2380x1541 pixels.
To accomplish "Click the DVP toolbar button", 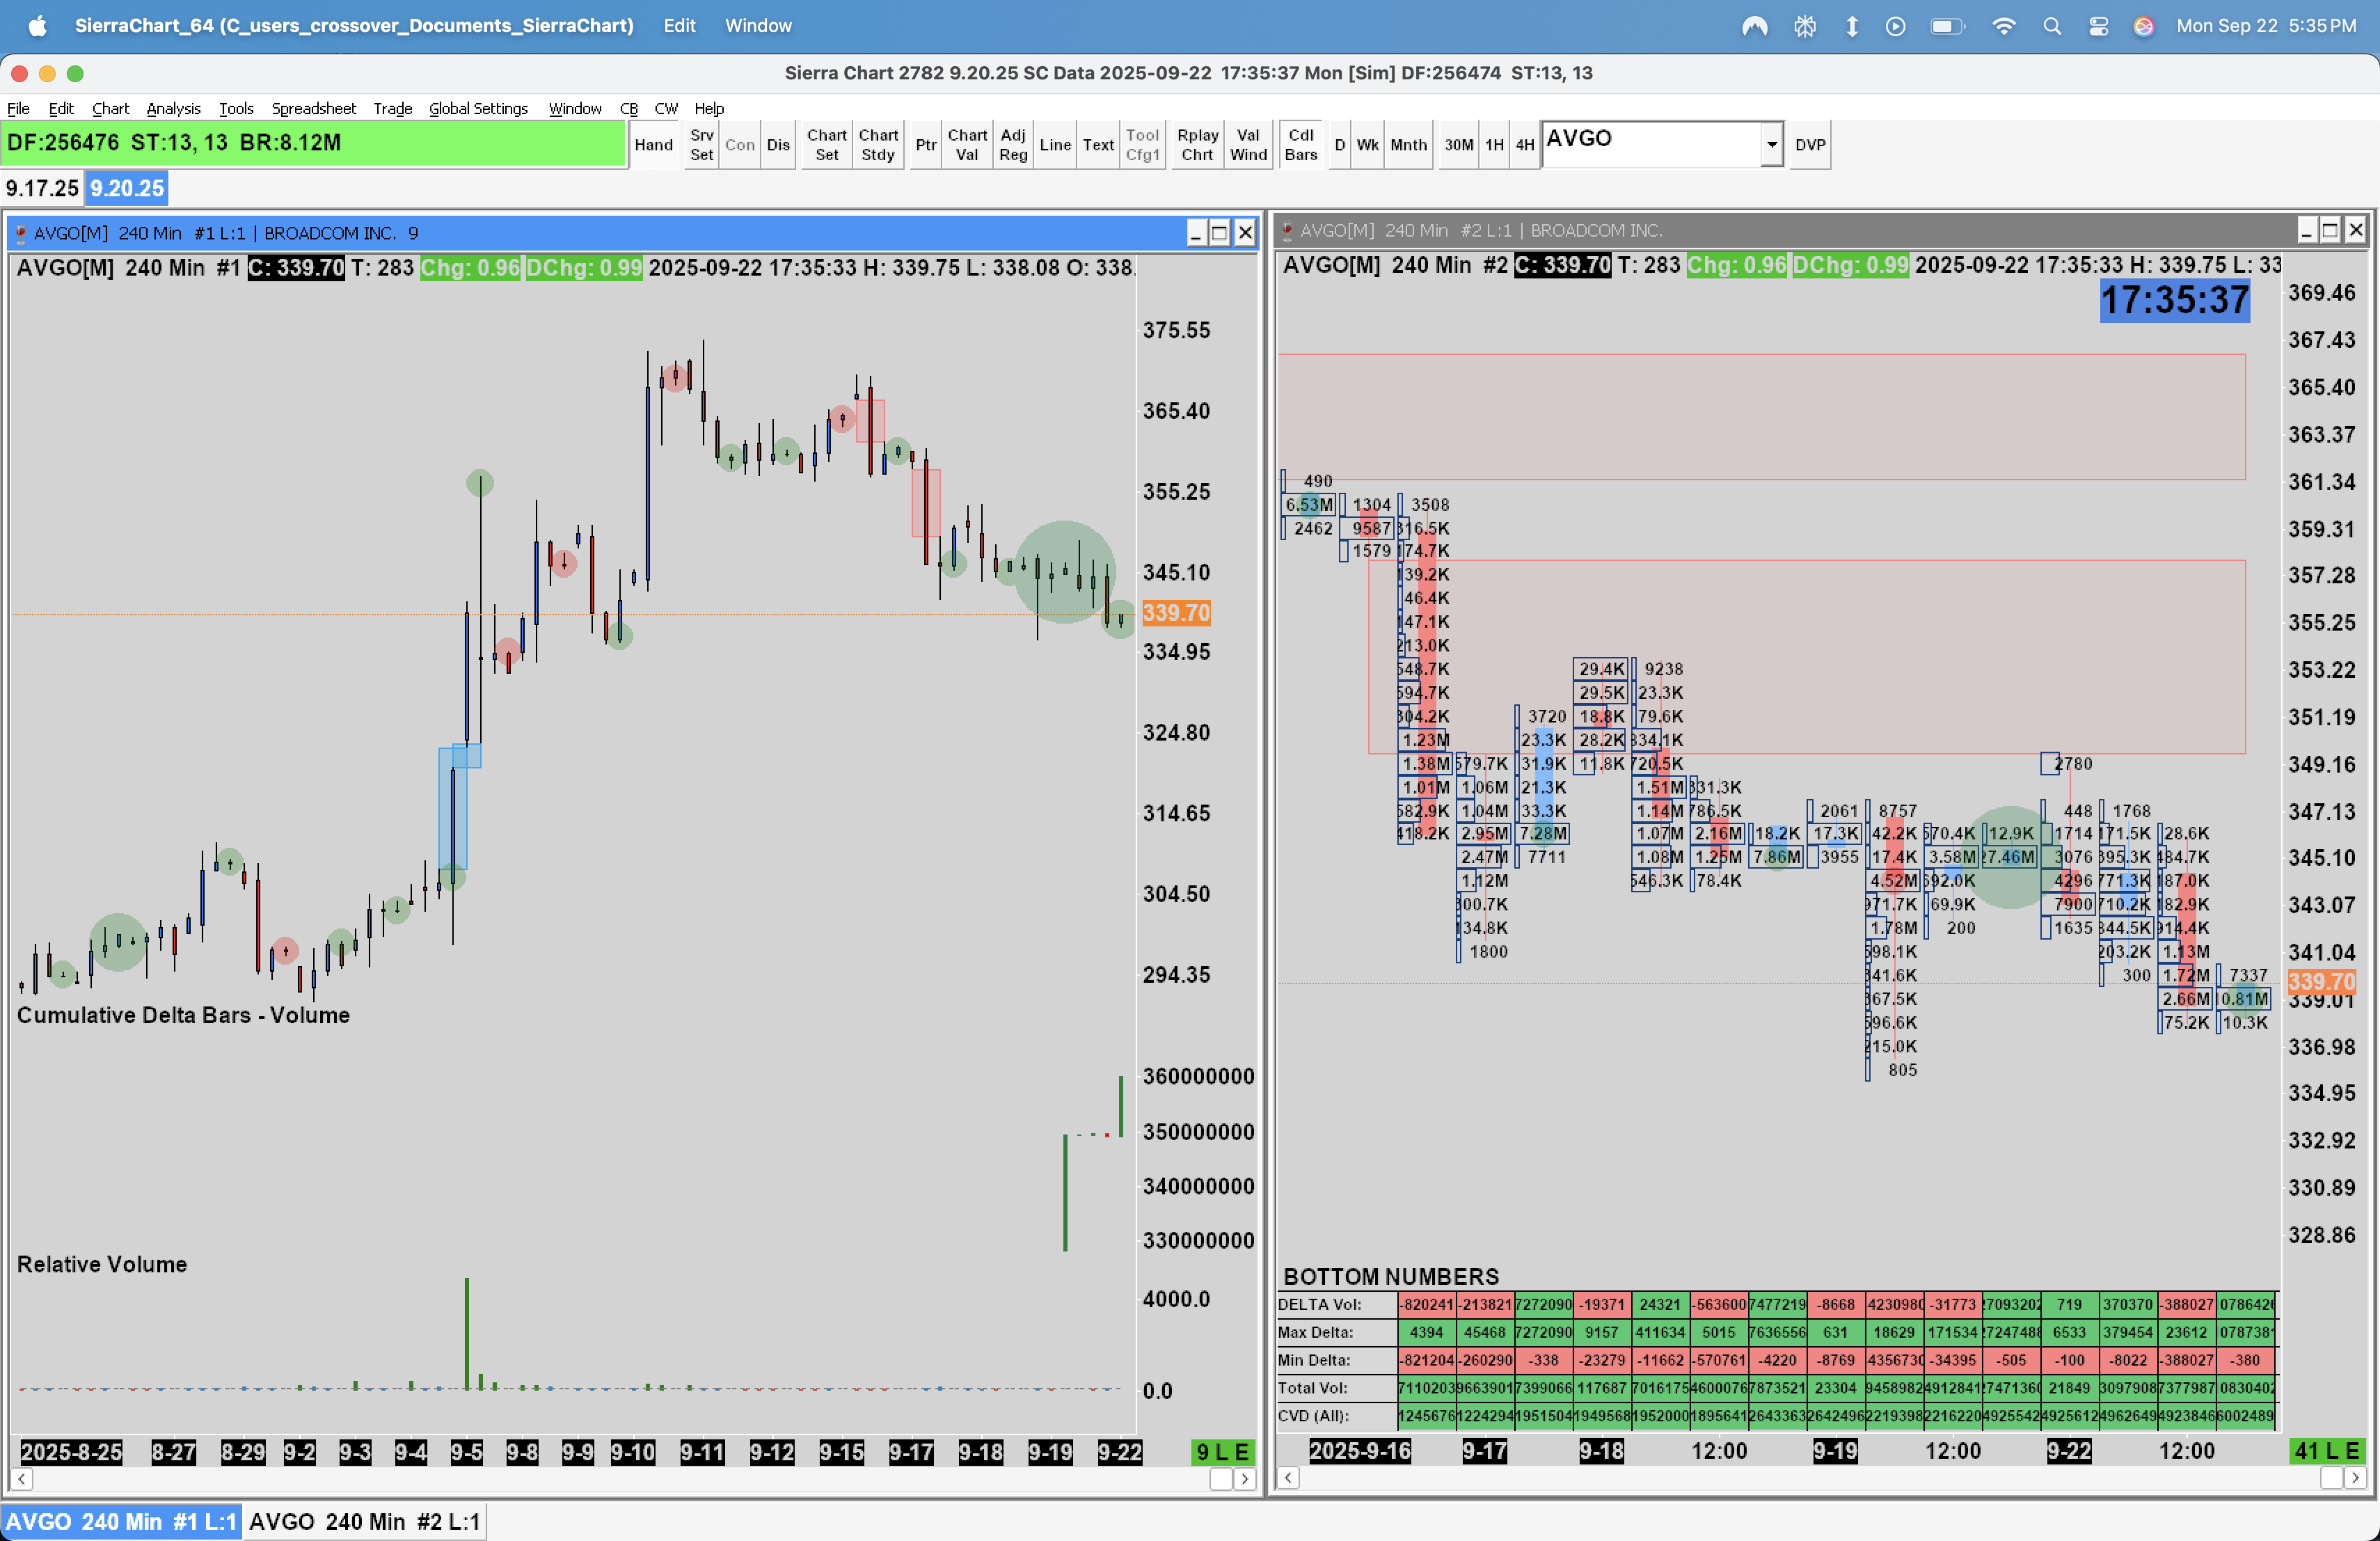I will [x=1809, y=145].
